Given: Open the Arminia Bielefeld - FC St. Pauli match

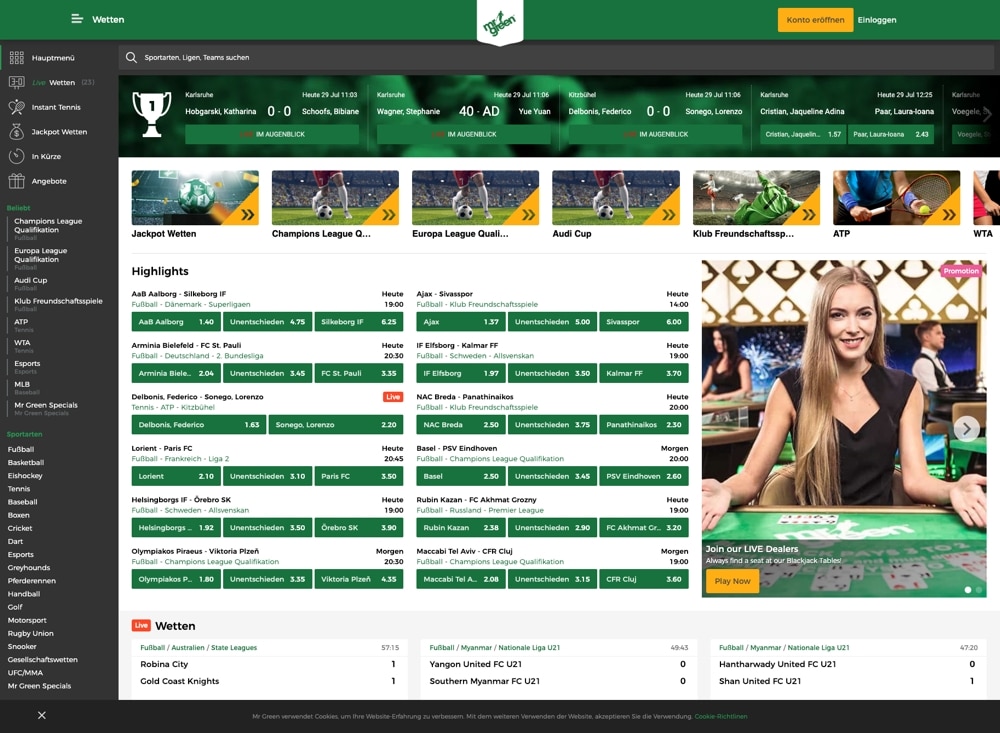Looking at the screenshot, I should (x=186, y=345).
